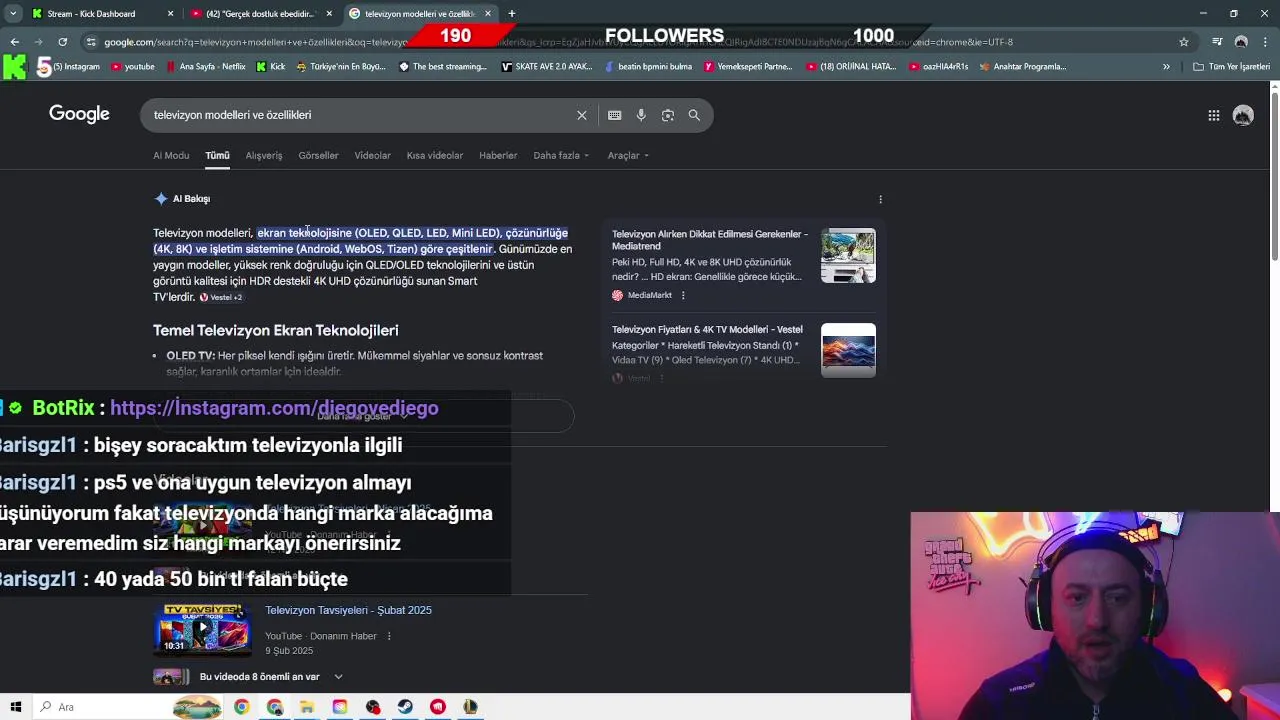Open Yemeksepeti Partne... bookmark
Screen dimensions: 1280x720
coord(748,67)
